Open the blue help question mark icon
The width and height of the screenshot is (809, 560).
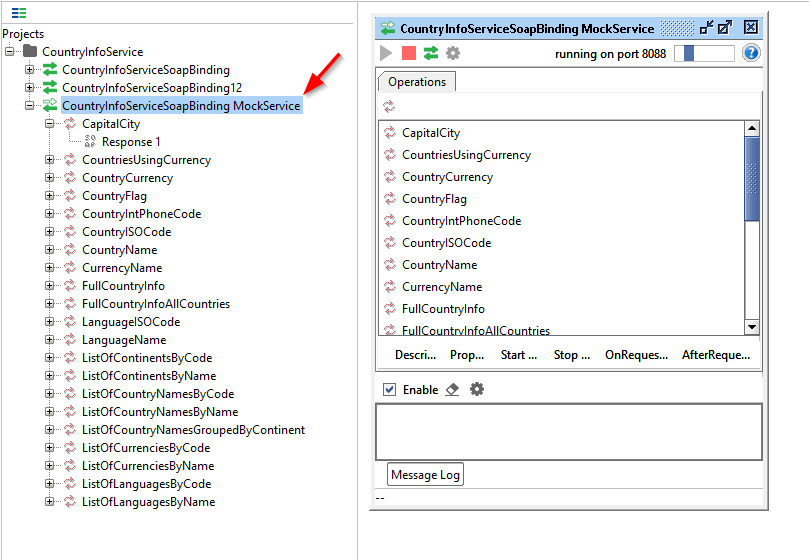click(751, 53)
